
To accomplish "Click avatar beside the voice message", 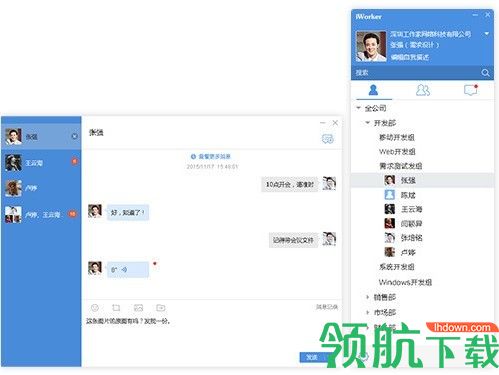I will pos(95,268).
